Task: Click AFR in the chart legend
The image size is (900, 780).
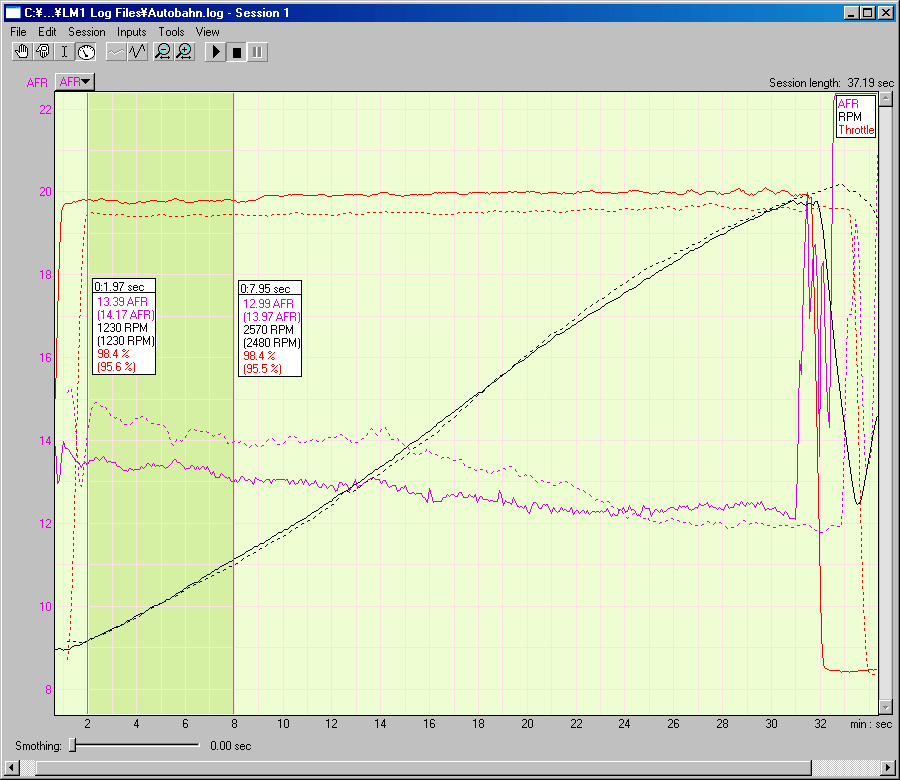Action: click(848, 104)
